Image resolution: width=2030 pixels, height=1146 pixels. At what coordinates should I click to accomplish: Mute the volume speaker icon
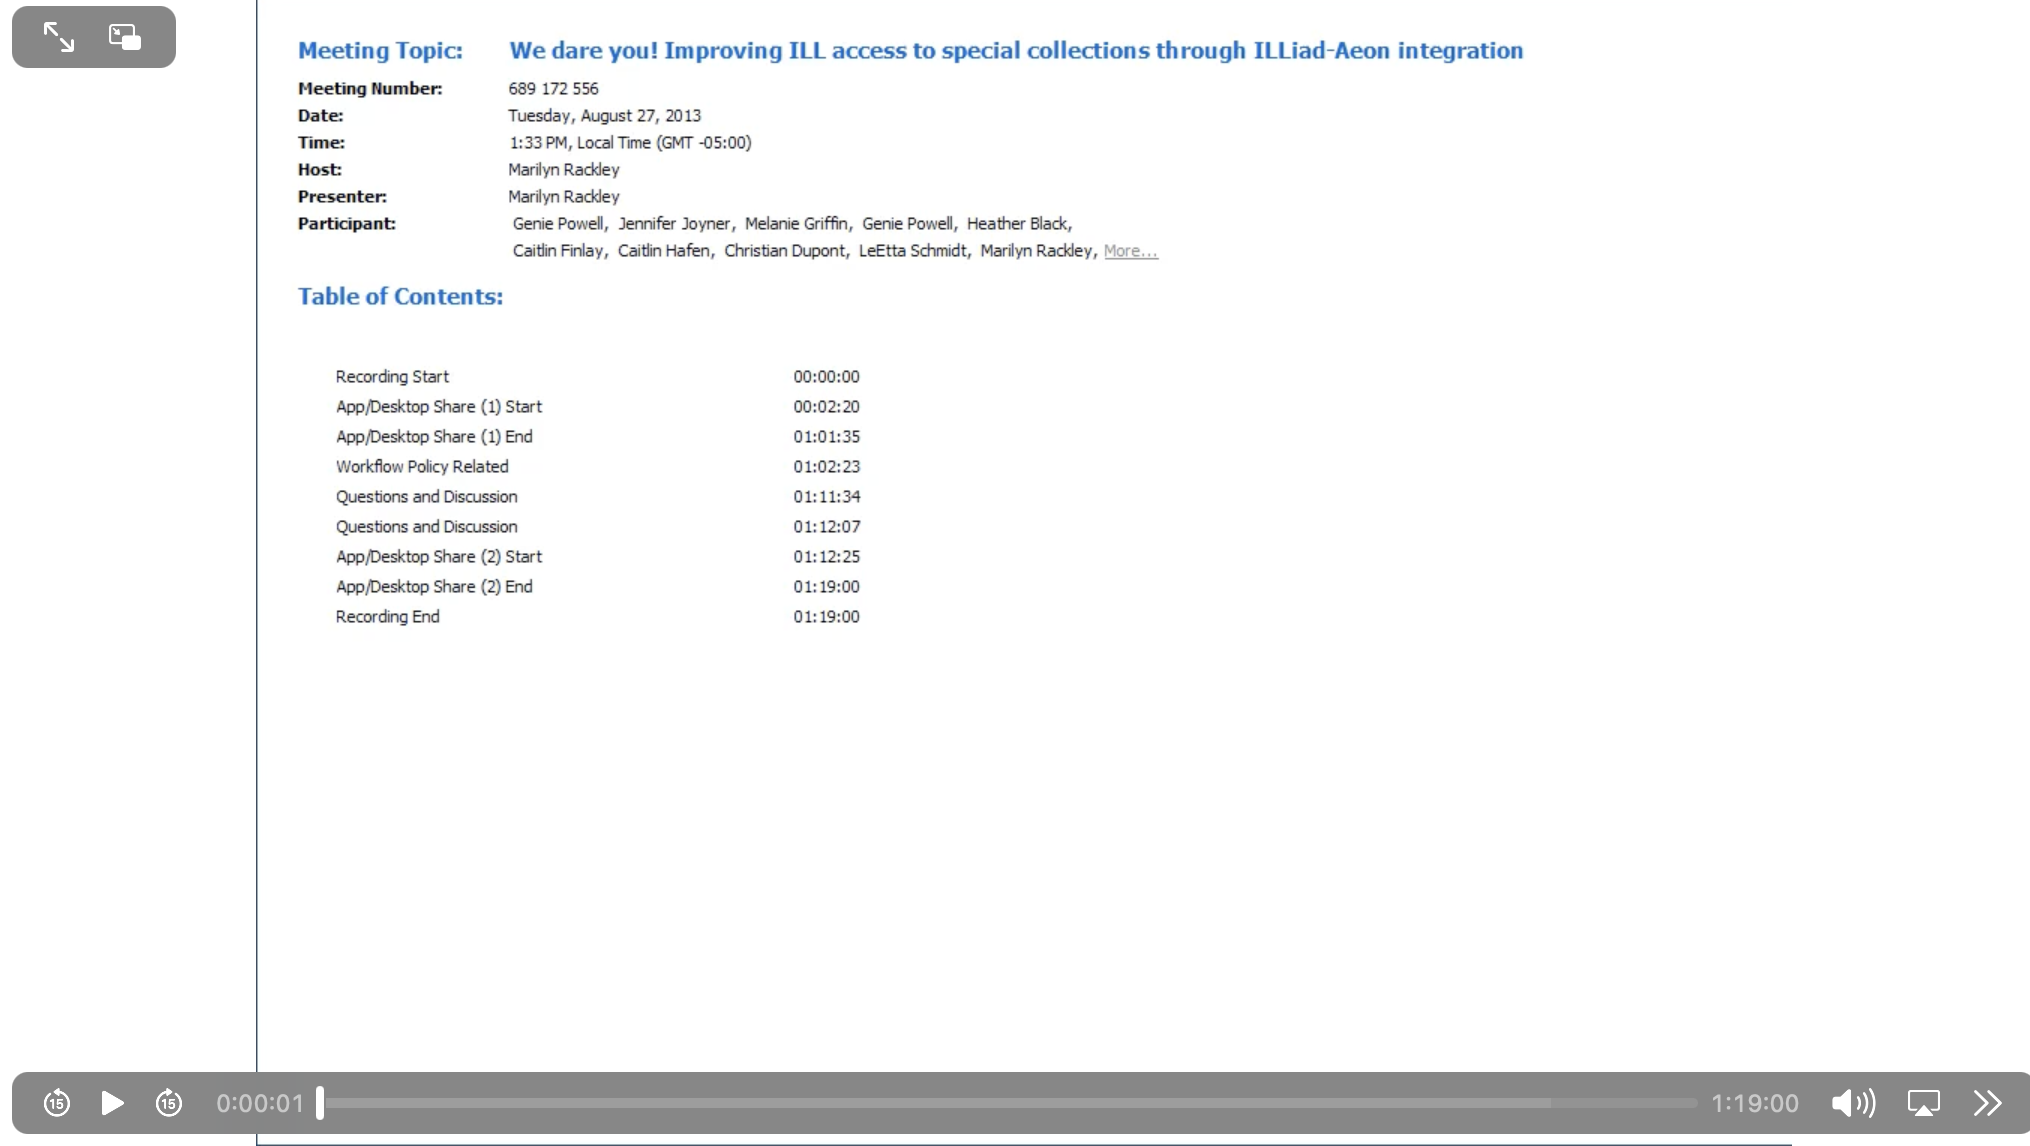click(x=1853, y=1103)
